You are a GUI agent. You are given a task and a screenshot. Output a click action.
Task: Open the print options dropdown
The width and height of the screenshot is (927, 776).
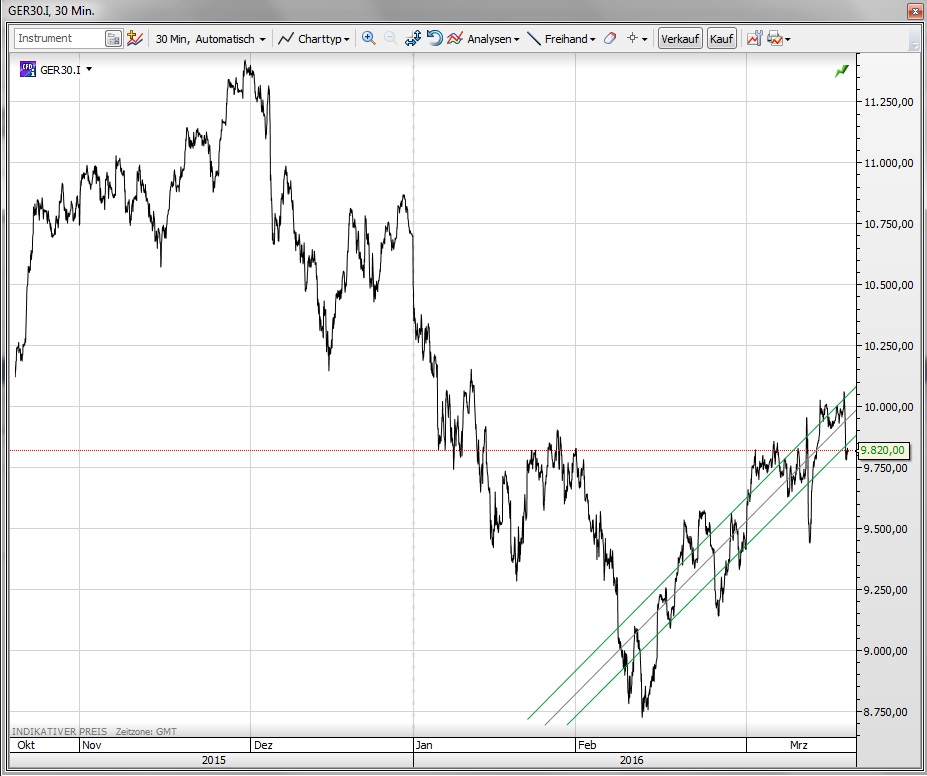pos(779,39)
